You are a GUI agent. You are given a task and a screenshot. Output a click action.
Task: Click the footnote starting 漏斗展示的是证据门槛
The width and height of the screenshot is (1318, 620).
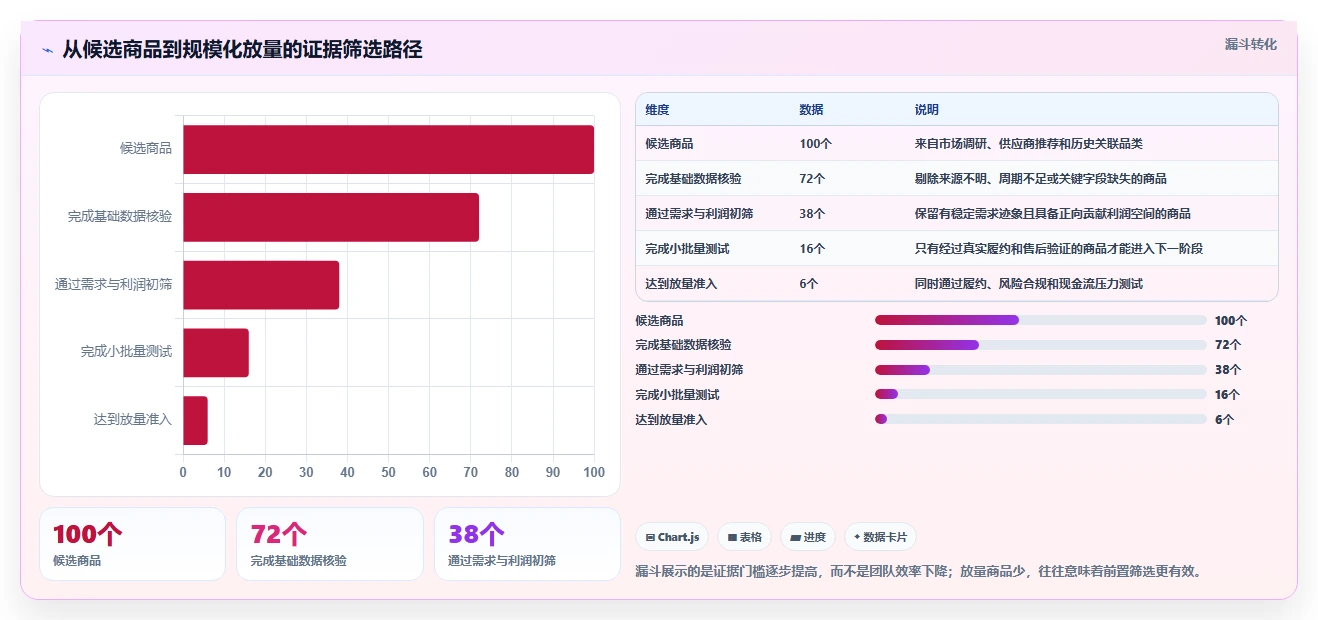coord(919,572)
